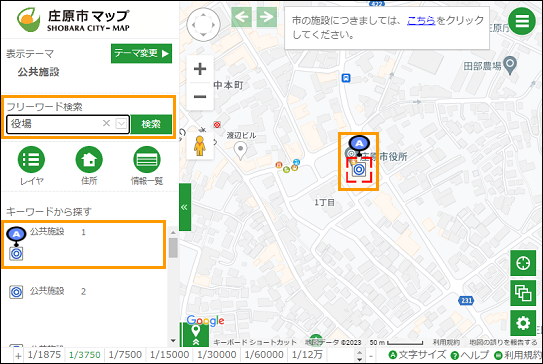Click the scale bar plus button
The image size is (543, 364).
[18, 356]
